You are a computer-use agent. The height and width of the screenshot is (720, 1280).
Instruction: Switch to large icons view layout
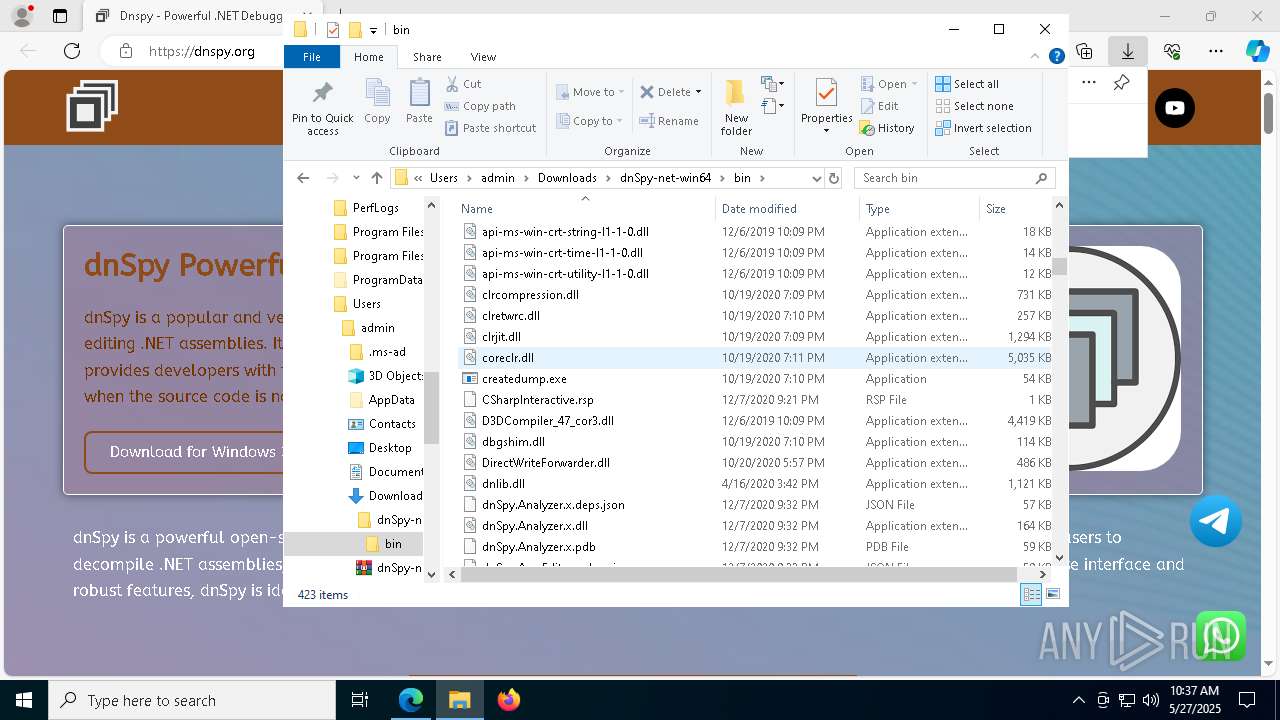point(1053,595)
